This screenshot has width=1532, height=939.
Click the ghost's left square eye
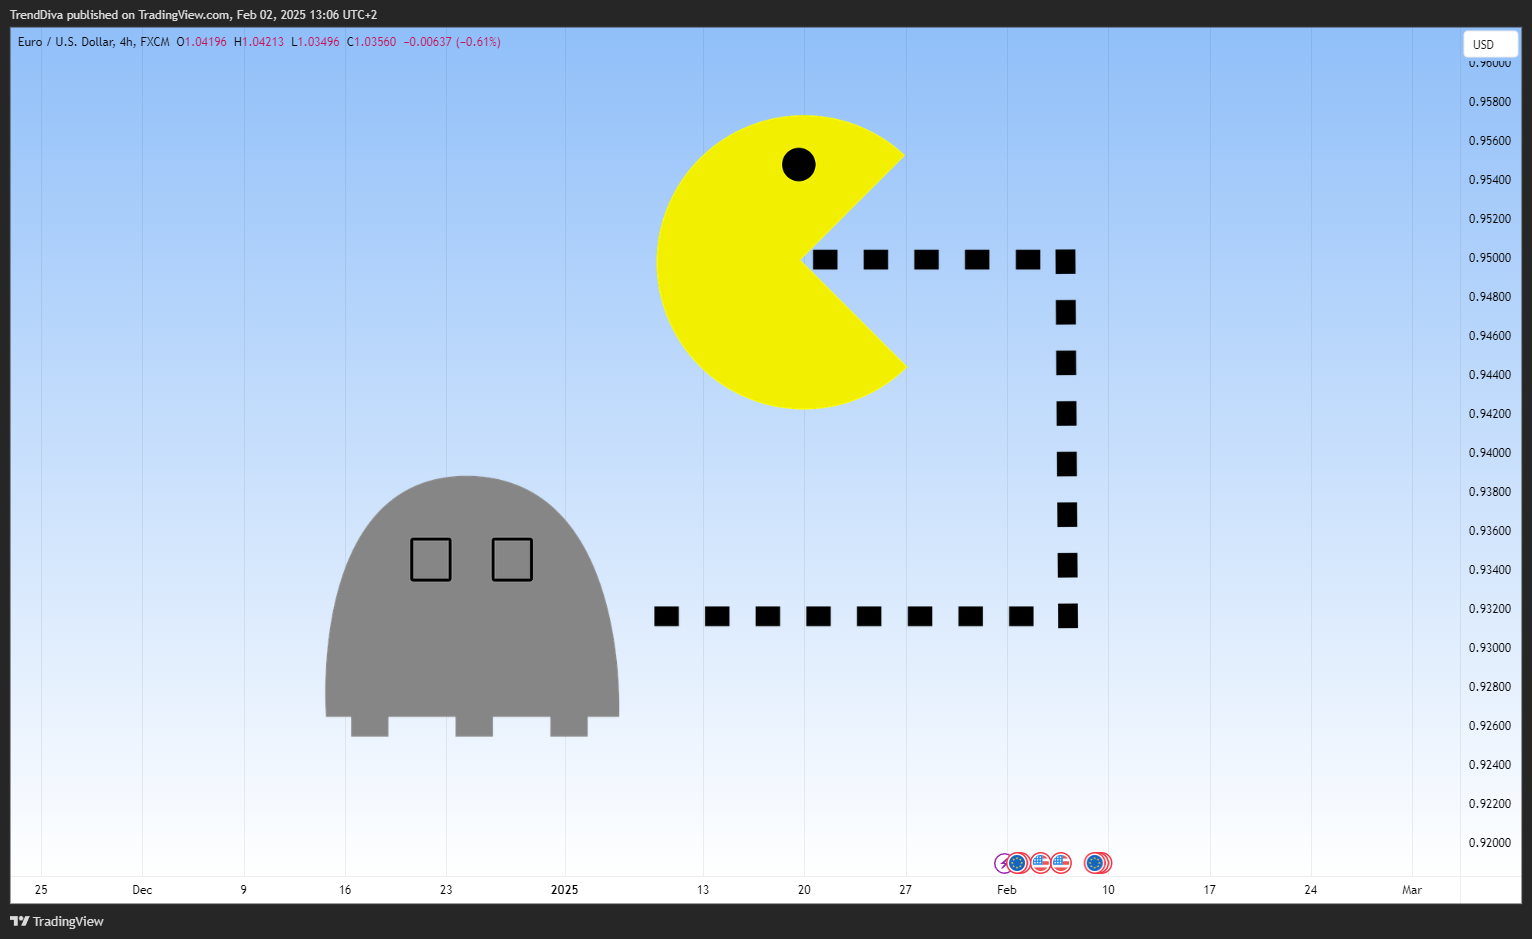coord(431,559)
